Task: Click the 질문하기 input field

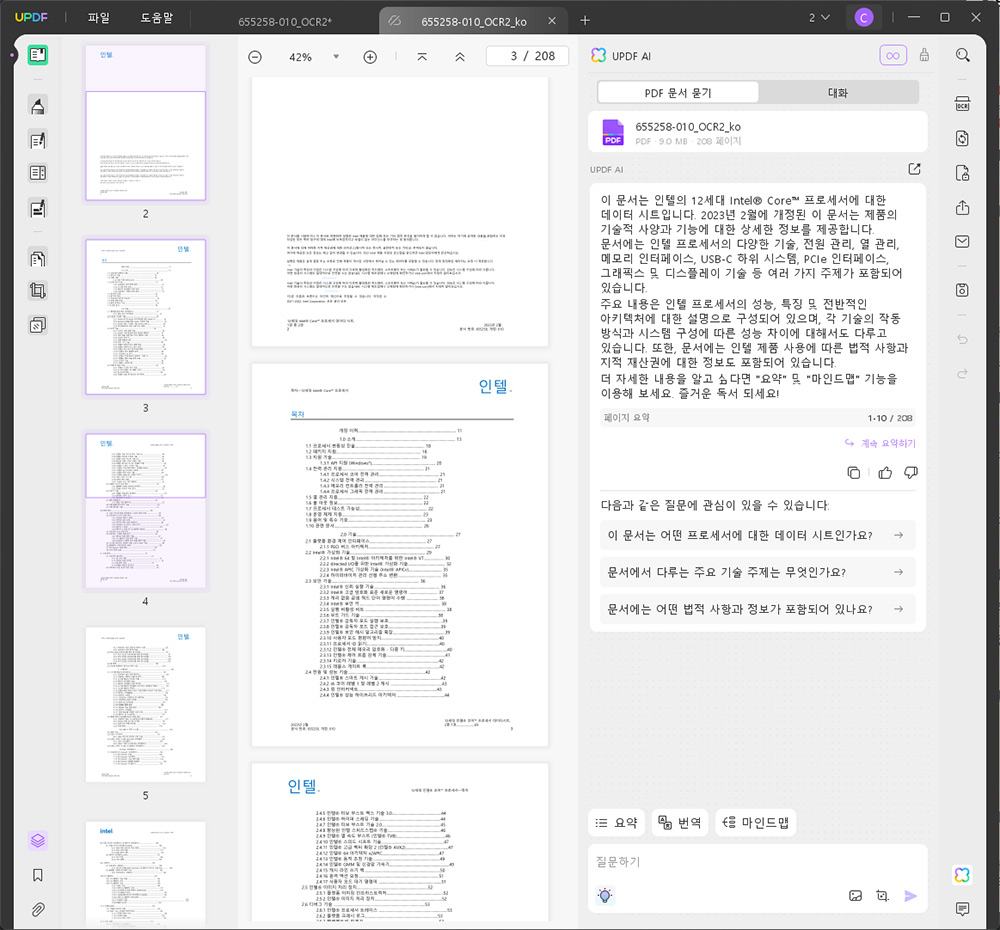Action: point(757,863)
